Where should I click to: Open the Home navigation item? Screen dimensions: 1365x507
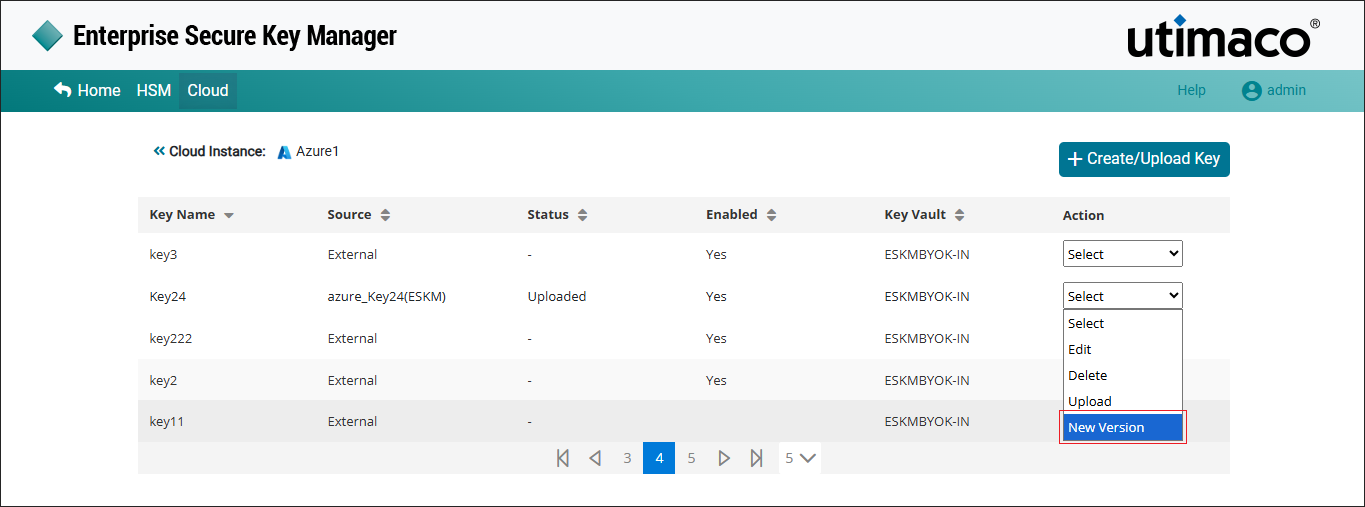tap(87, 90)
